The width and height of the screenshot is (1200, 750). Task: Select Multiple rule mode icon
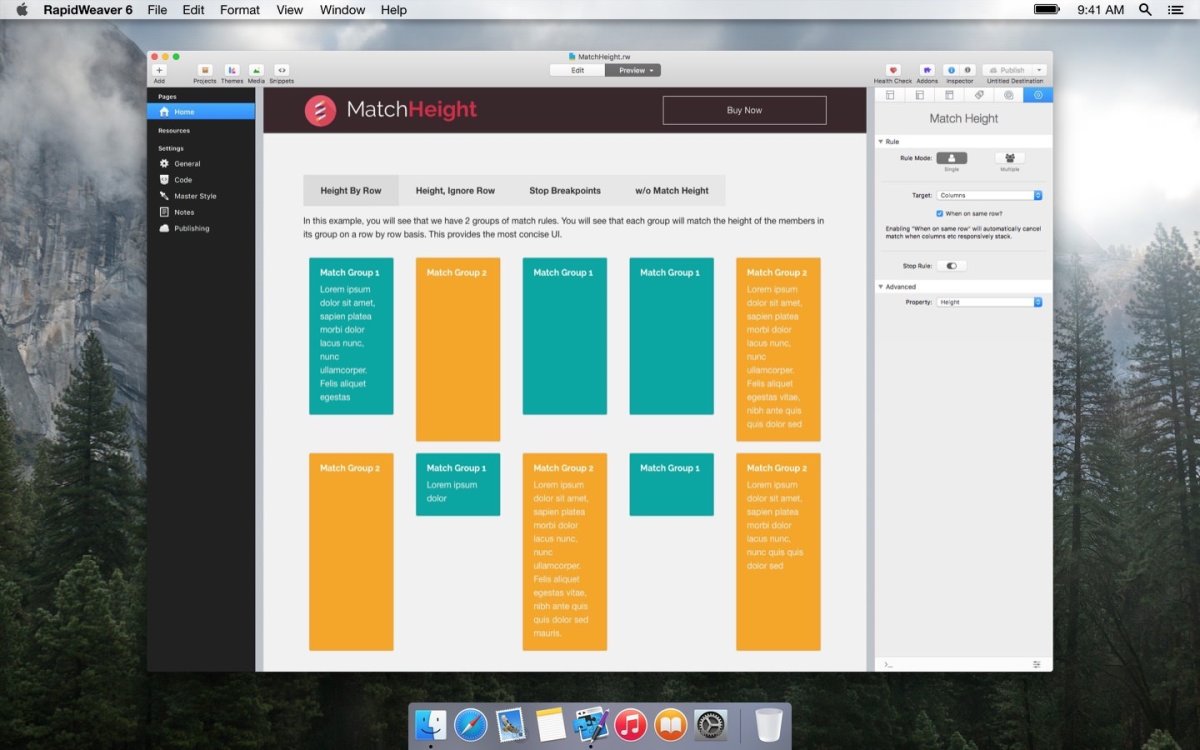click(x=1009, y=158)
